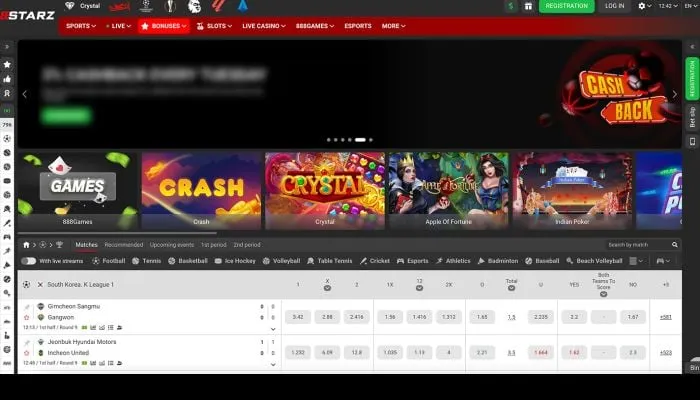Switch to 1st period tab
This screenshot has width=700, height=400.
click(x=213, y=245)
